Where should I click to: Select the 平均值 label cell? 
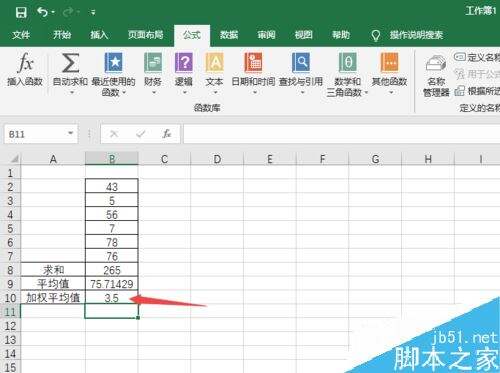[x=53, y=284]
